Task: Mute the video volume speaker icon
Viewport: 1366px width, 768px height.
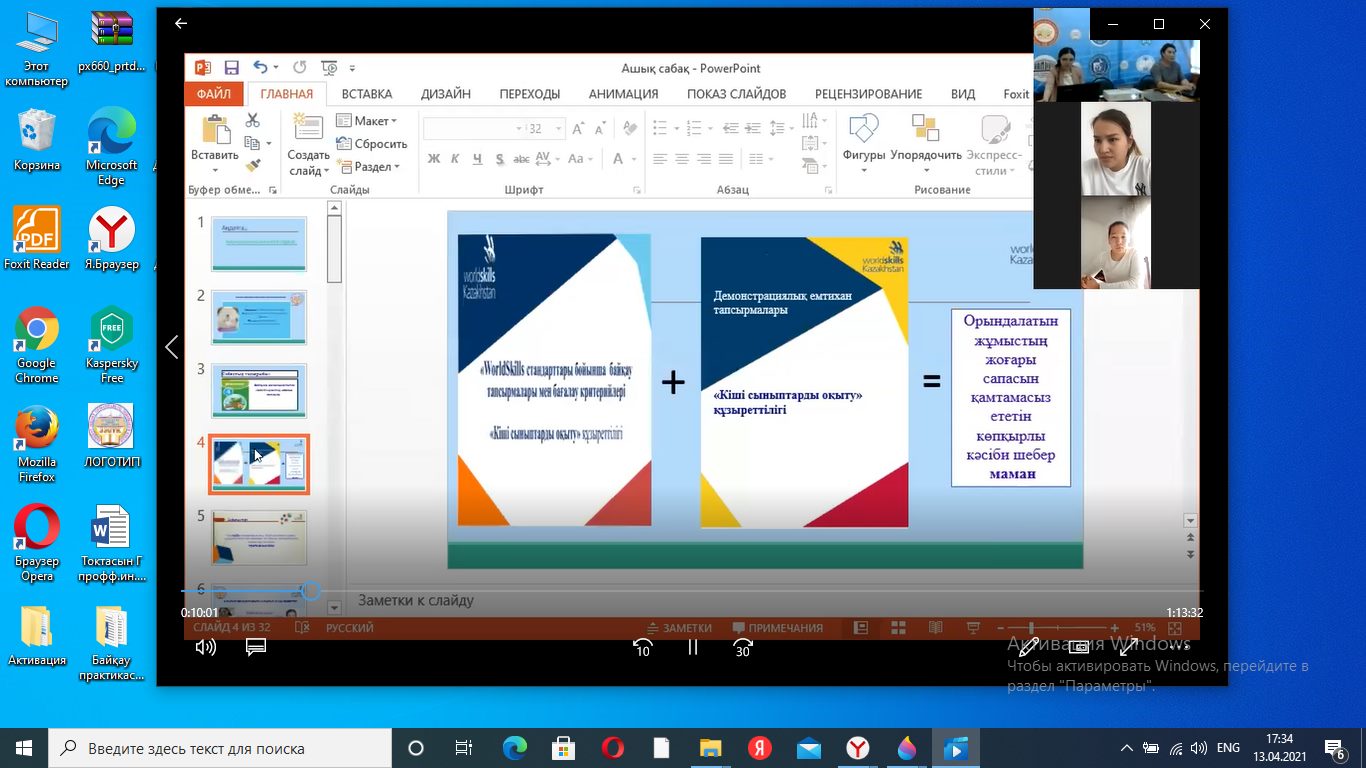Action: click(205, 647)
